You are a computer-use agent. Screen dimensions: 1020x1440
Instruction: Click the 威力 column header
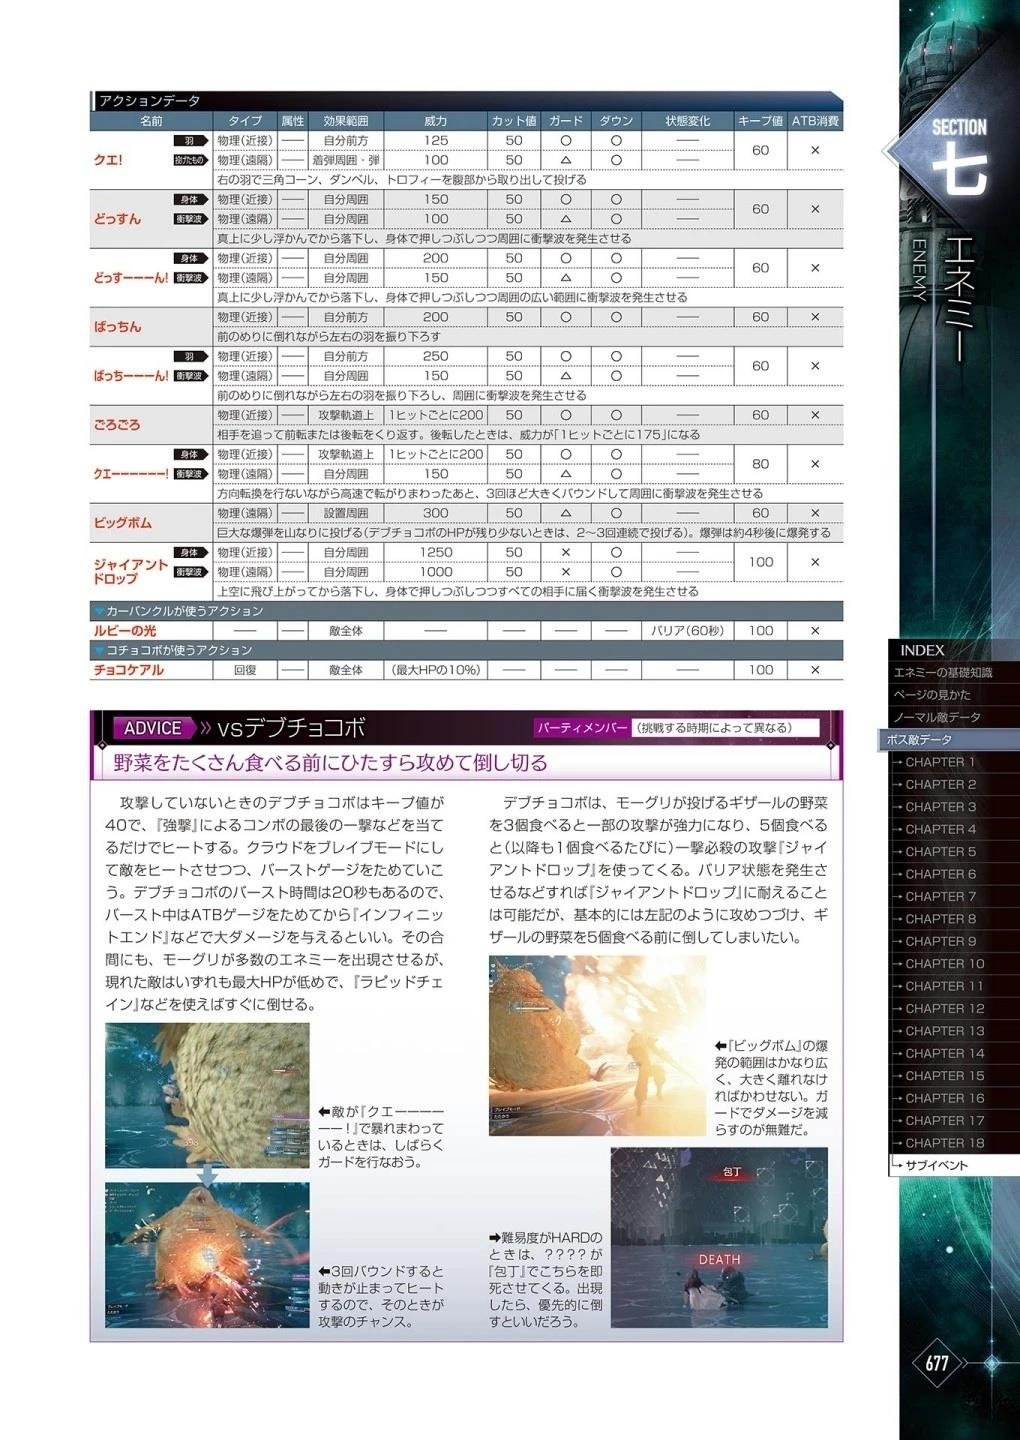pos(436,121)
